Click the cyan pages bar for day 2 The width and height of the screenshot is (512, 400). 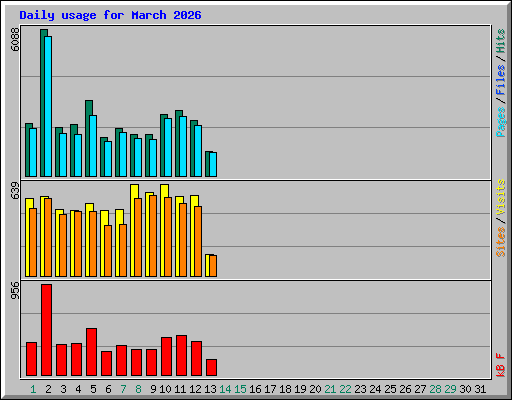[48, 106]
